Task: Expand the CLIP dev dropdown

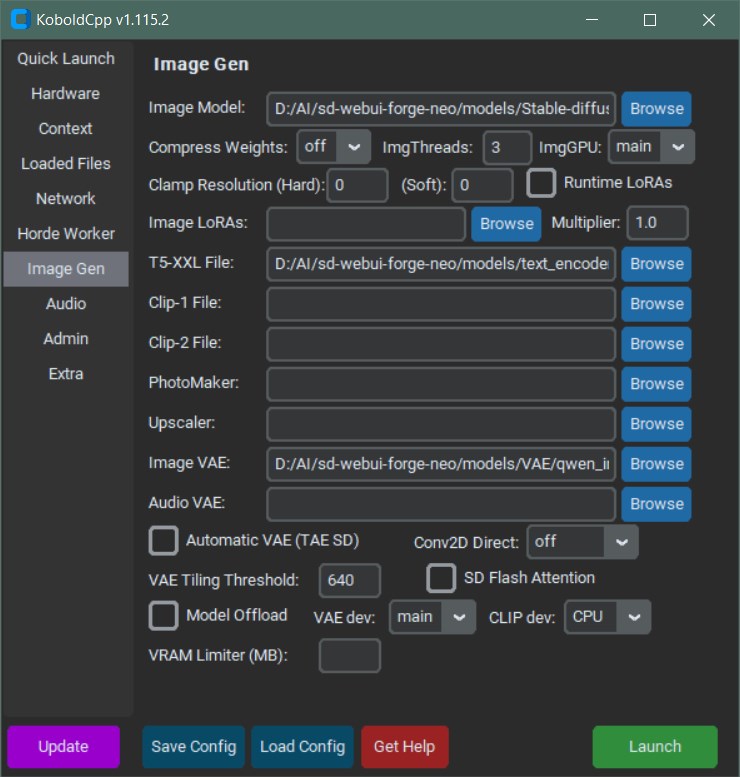Action: [x=608, y=617]
